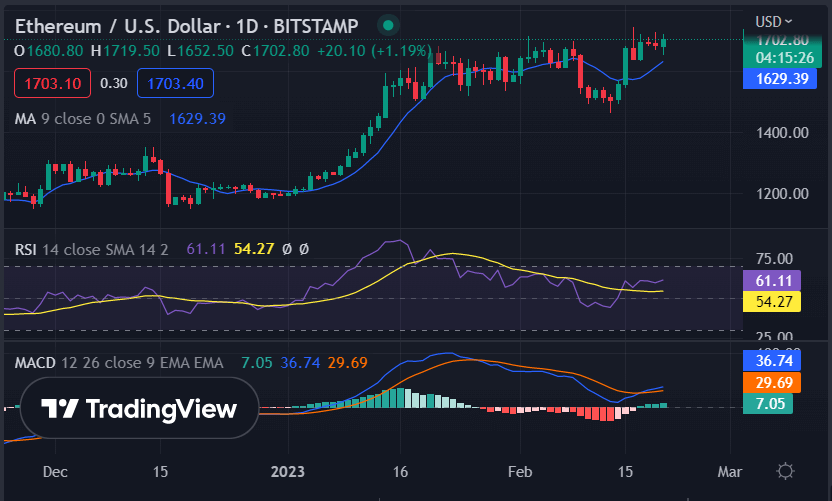Open the USD currency dropdown
The height and width of the screenshot is (501, 832).
pyautogui.click(x=773, y=20)
